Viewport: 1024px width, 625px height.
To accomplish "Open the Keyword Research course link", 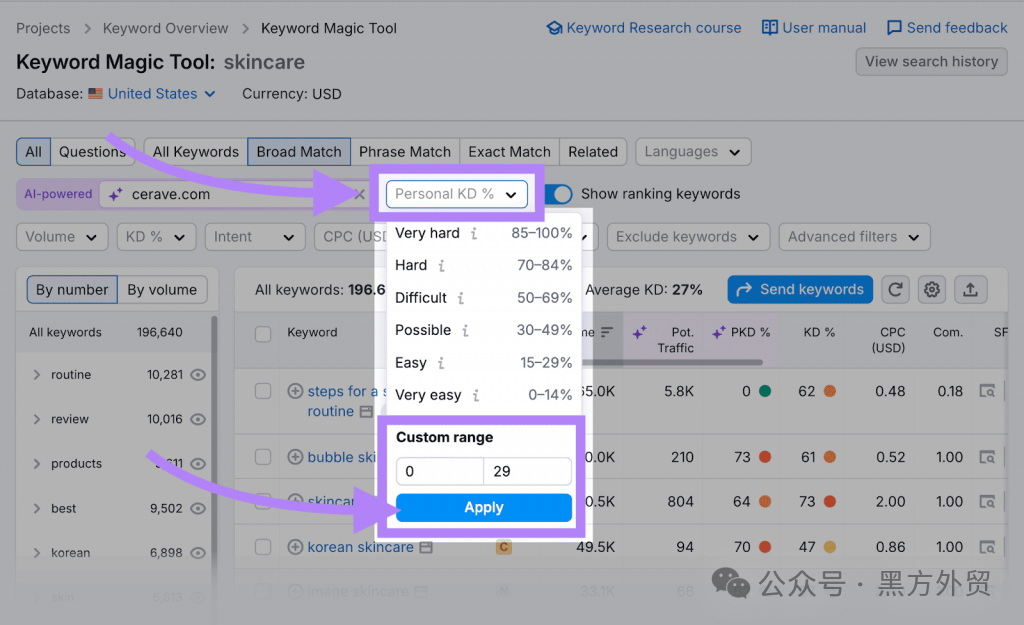I will point(644,28).
